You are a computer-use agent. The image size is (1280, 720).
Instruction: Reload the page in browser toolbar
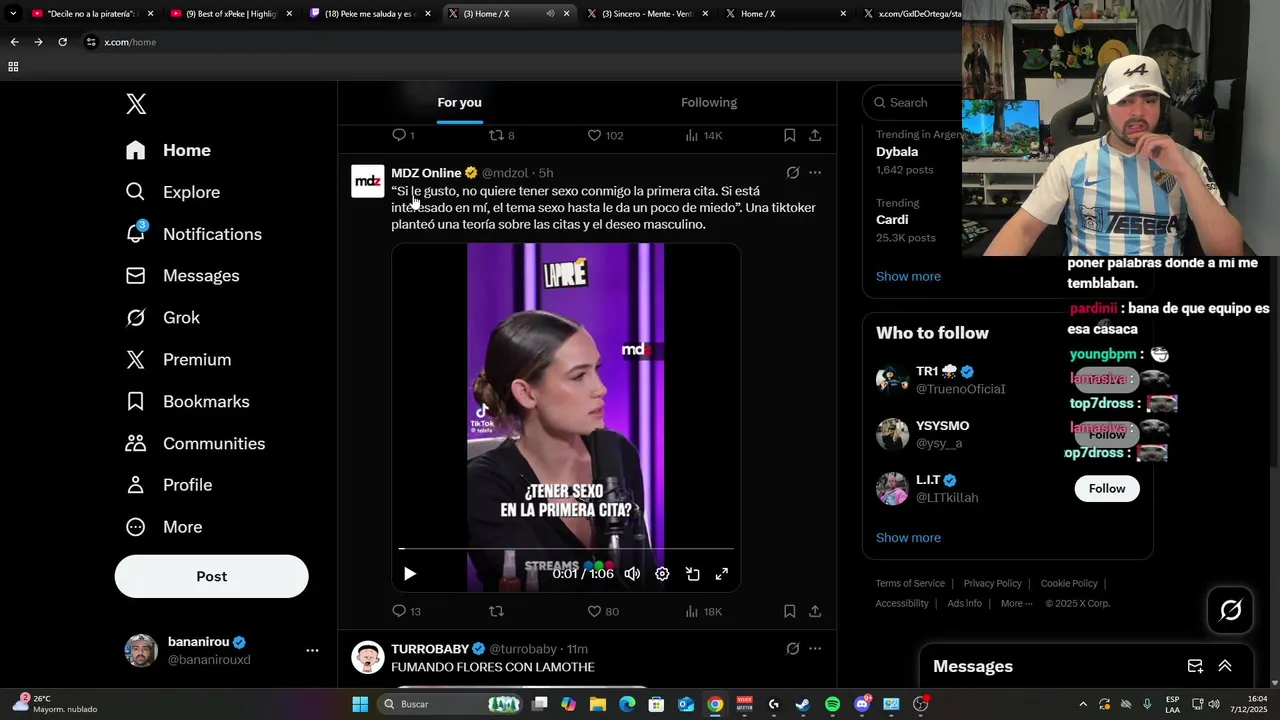[62, 42]
